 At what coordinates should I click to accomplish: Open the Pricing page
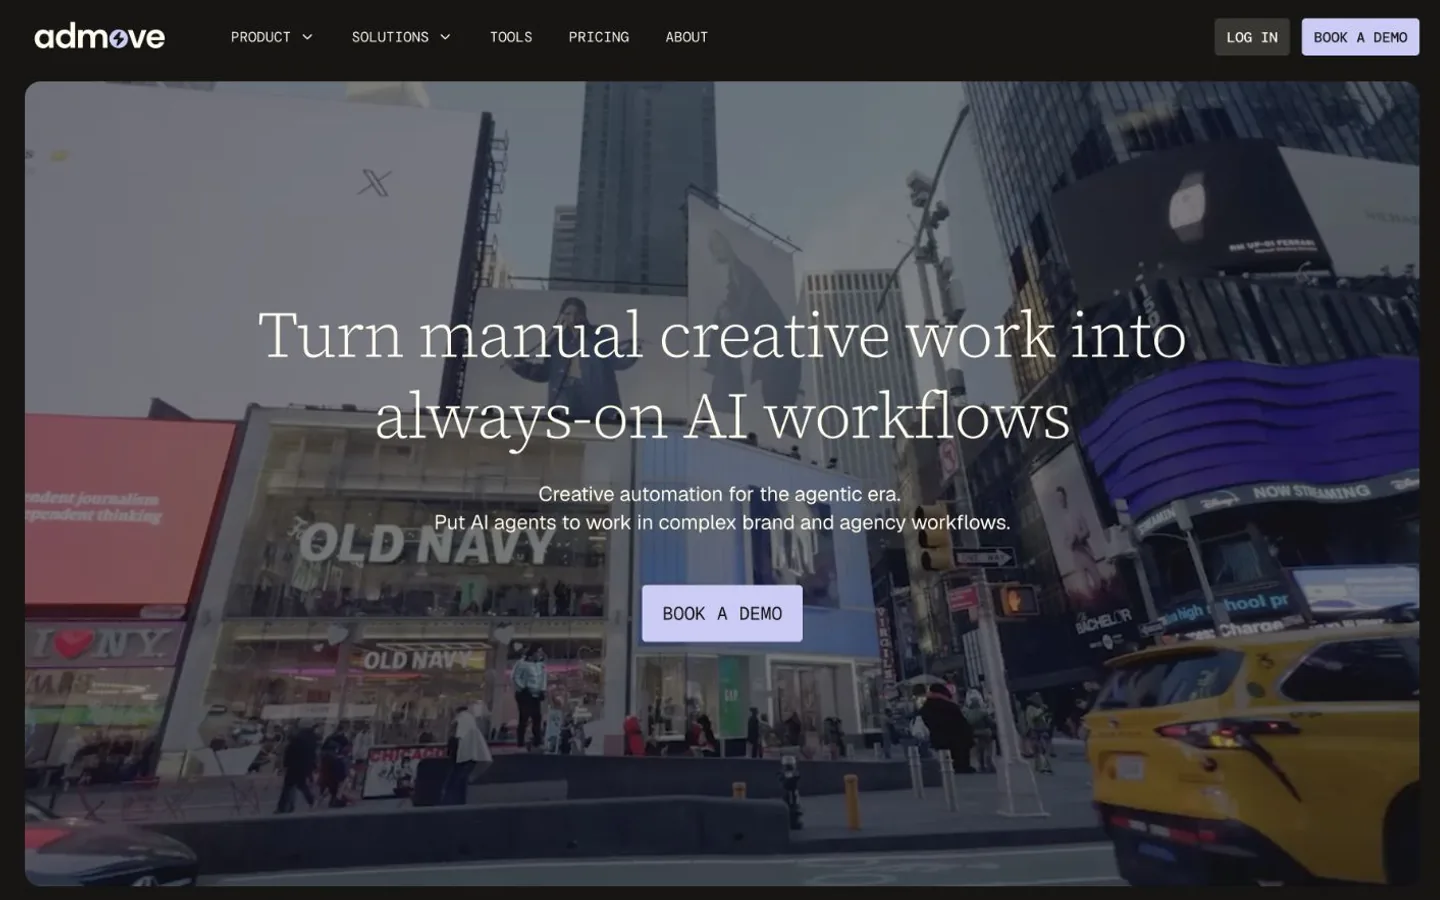(x=599, y=37)
